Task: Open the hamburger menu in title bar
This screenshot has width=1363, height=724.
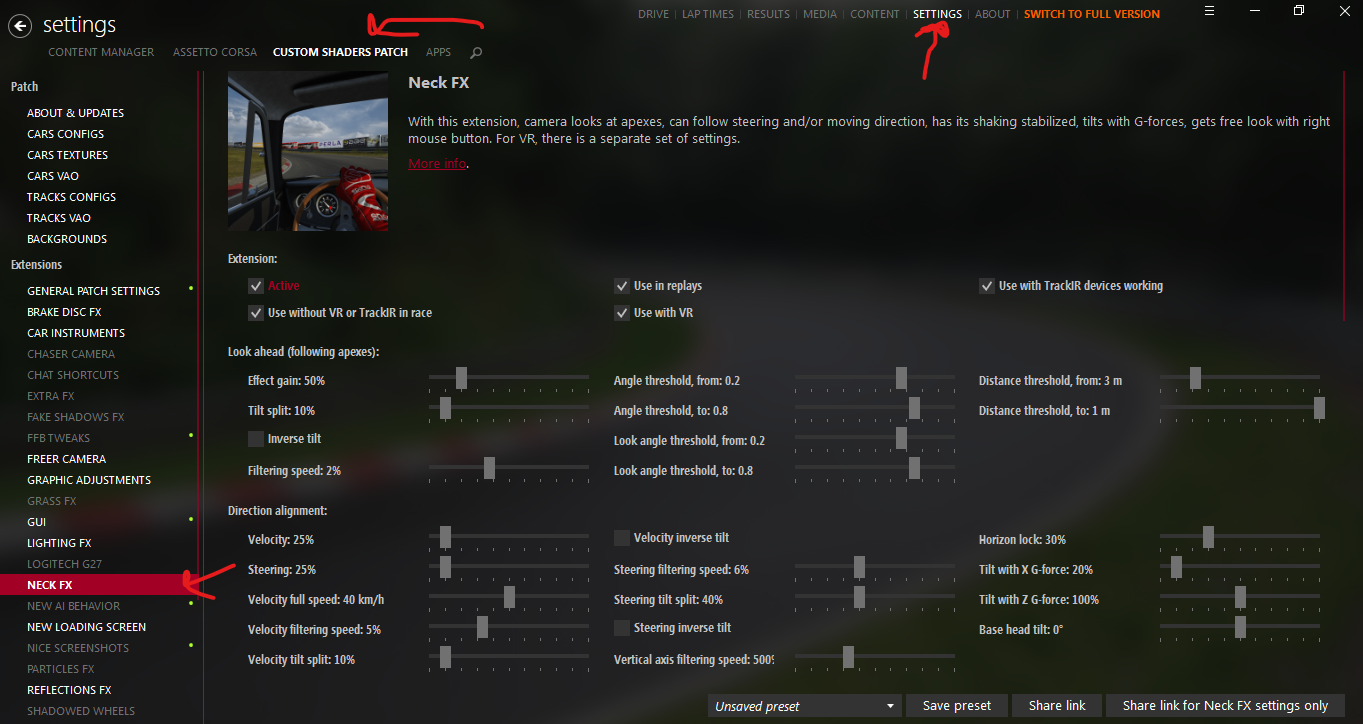Action: (x=1209, y=11)
